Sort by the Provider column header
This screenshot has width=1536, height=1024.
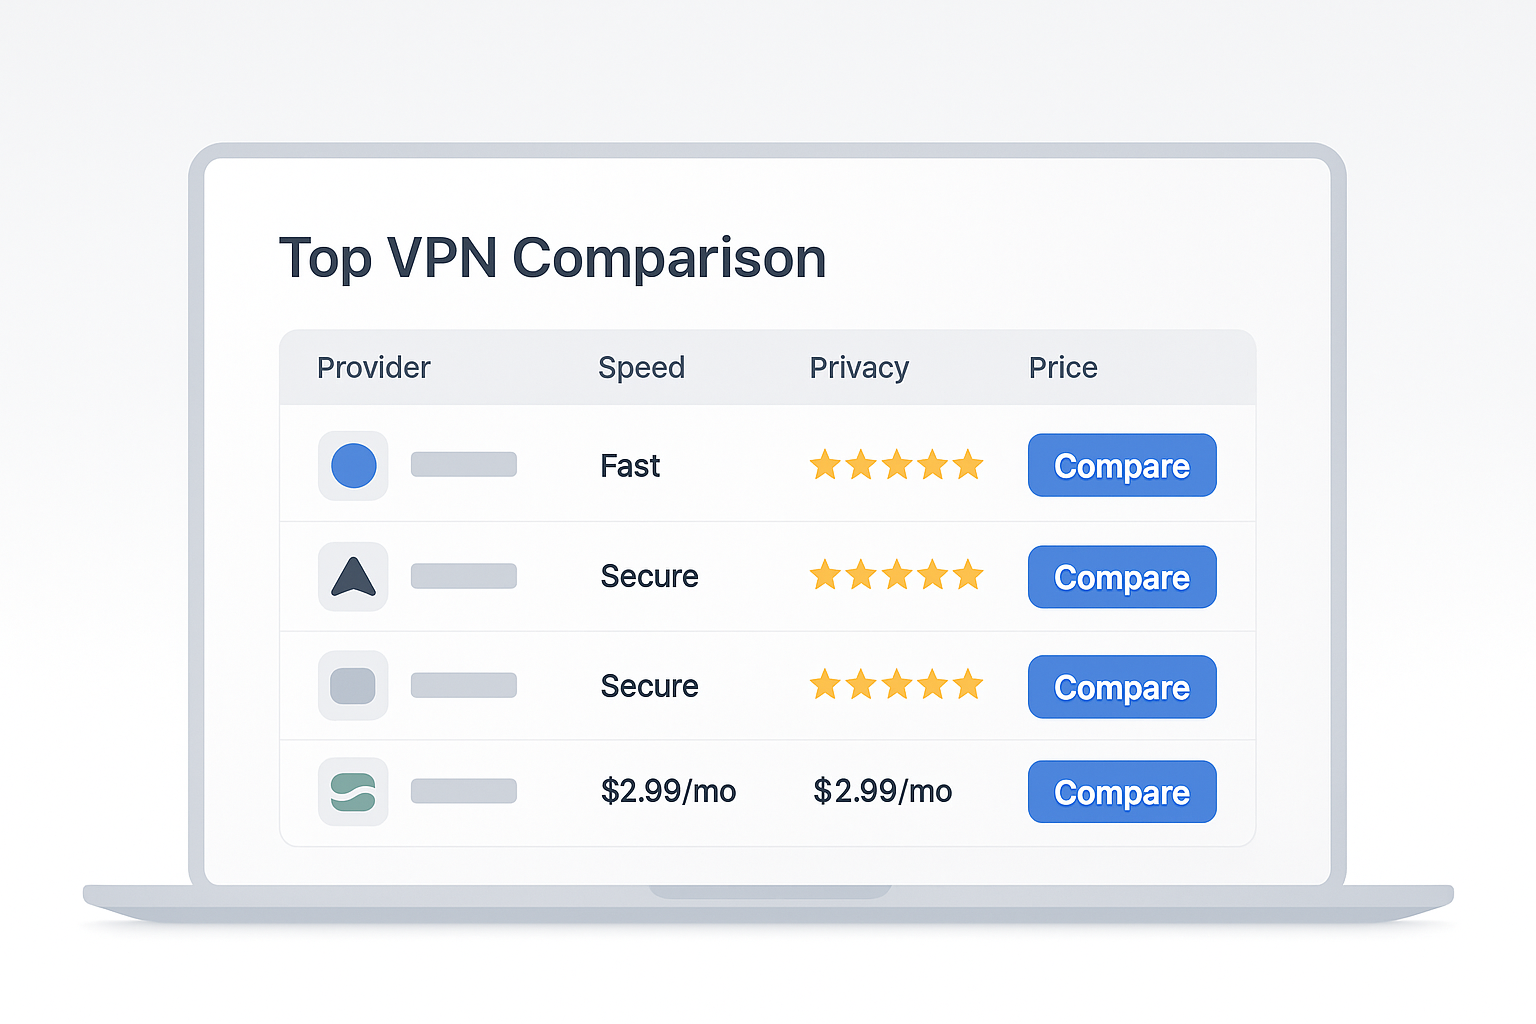coord(373,368)
